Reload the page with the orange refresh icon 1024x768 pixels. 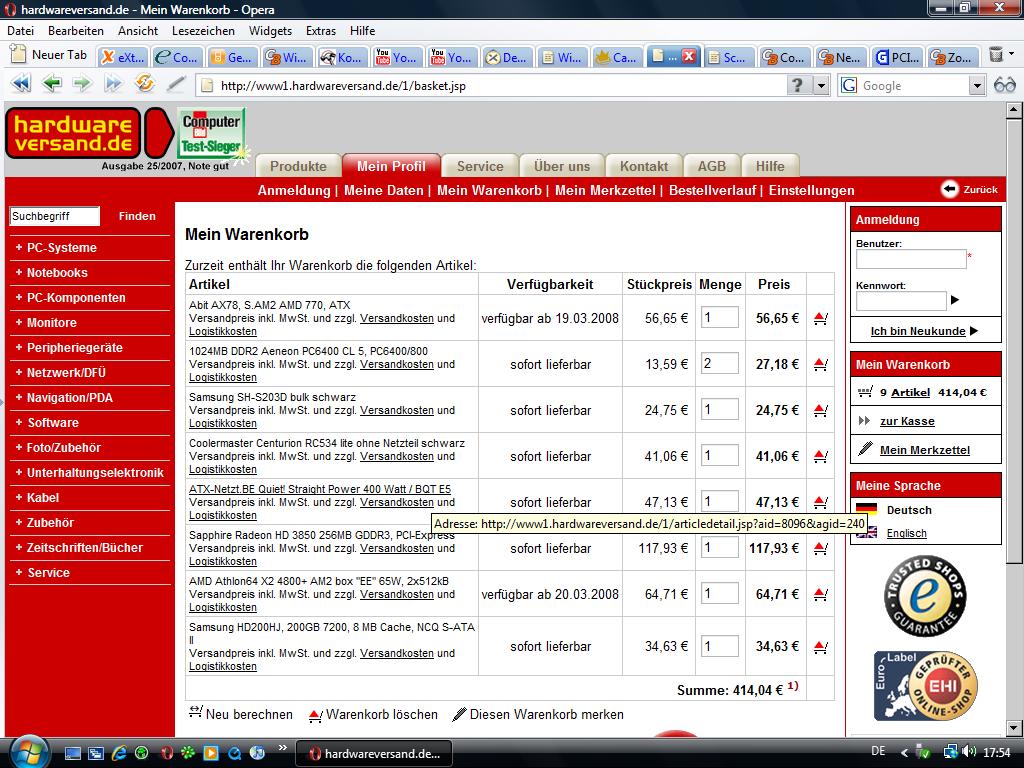coord(144,84)
